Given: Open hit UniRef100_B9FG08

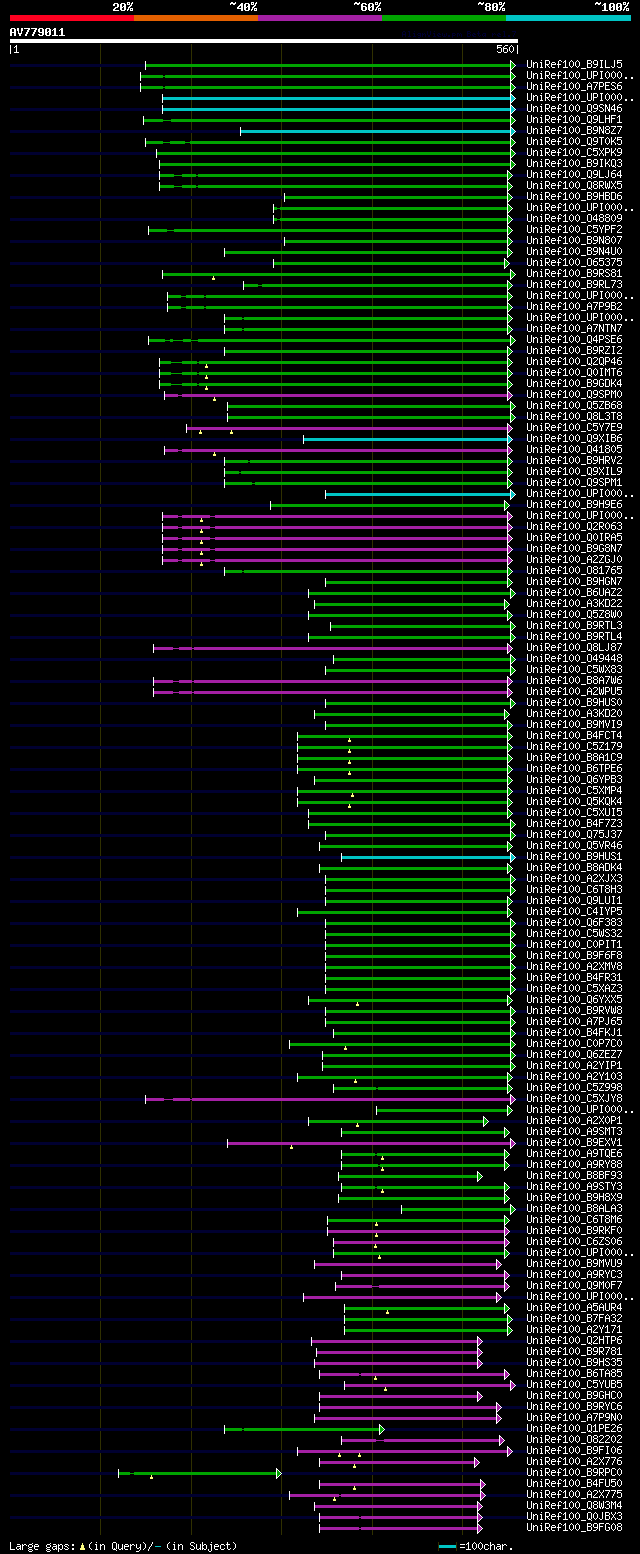Looking at the screenshot, I should point(574,1527).
